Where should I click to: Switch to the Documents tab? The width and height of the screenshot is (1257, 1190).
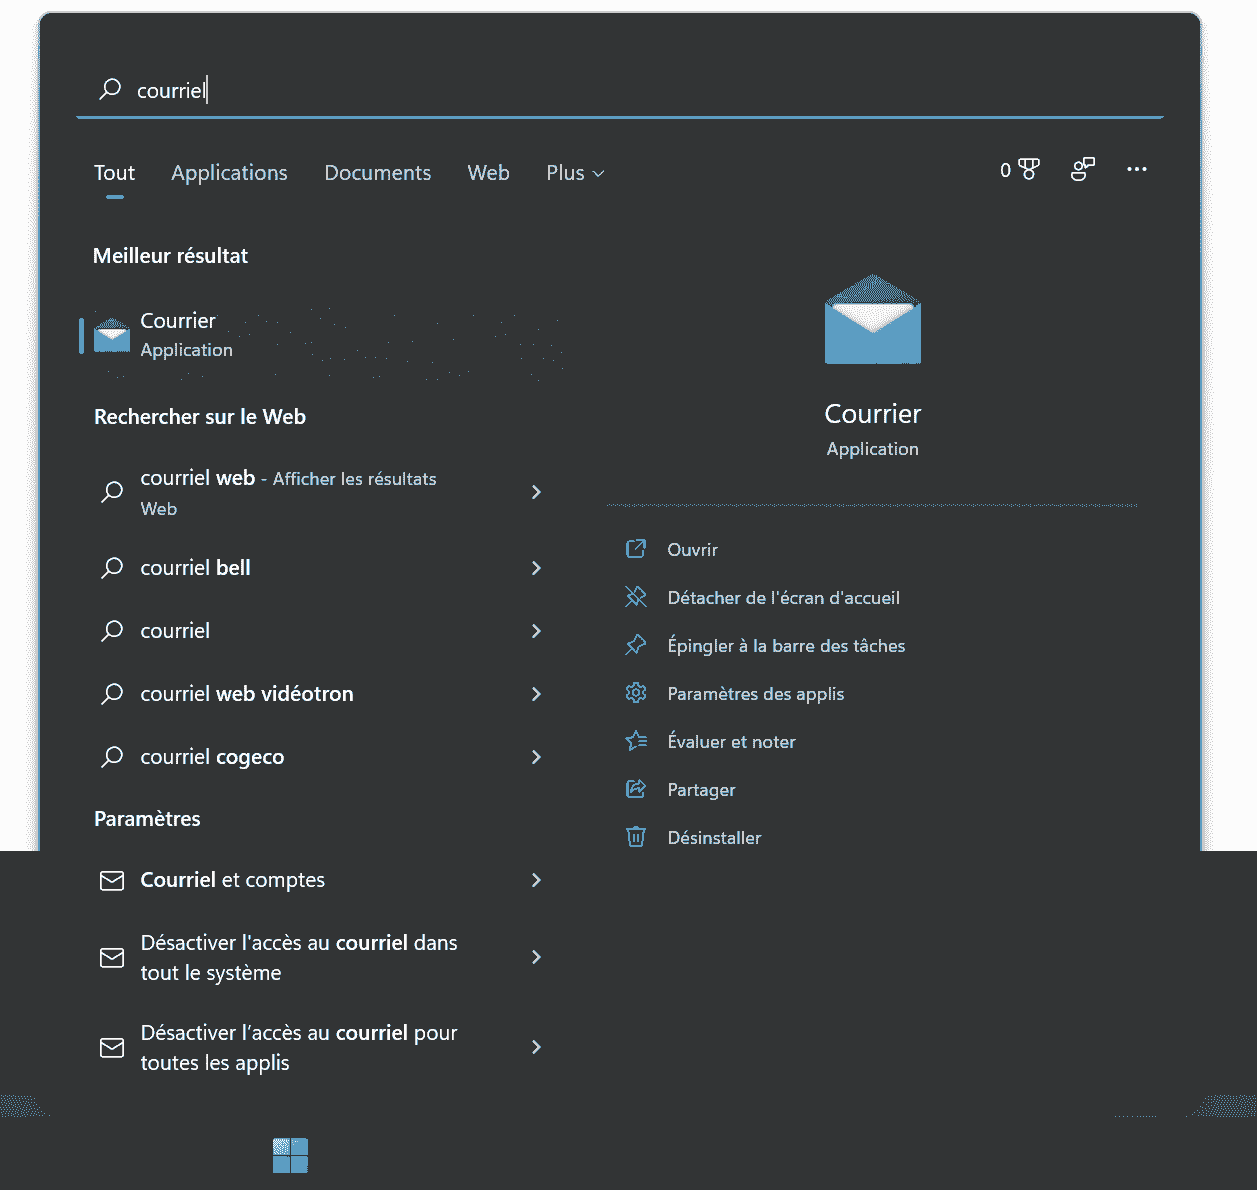pos(377,173)
